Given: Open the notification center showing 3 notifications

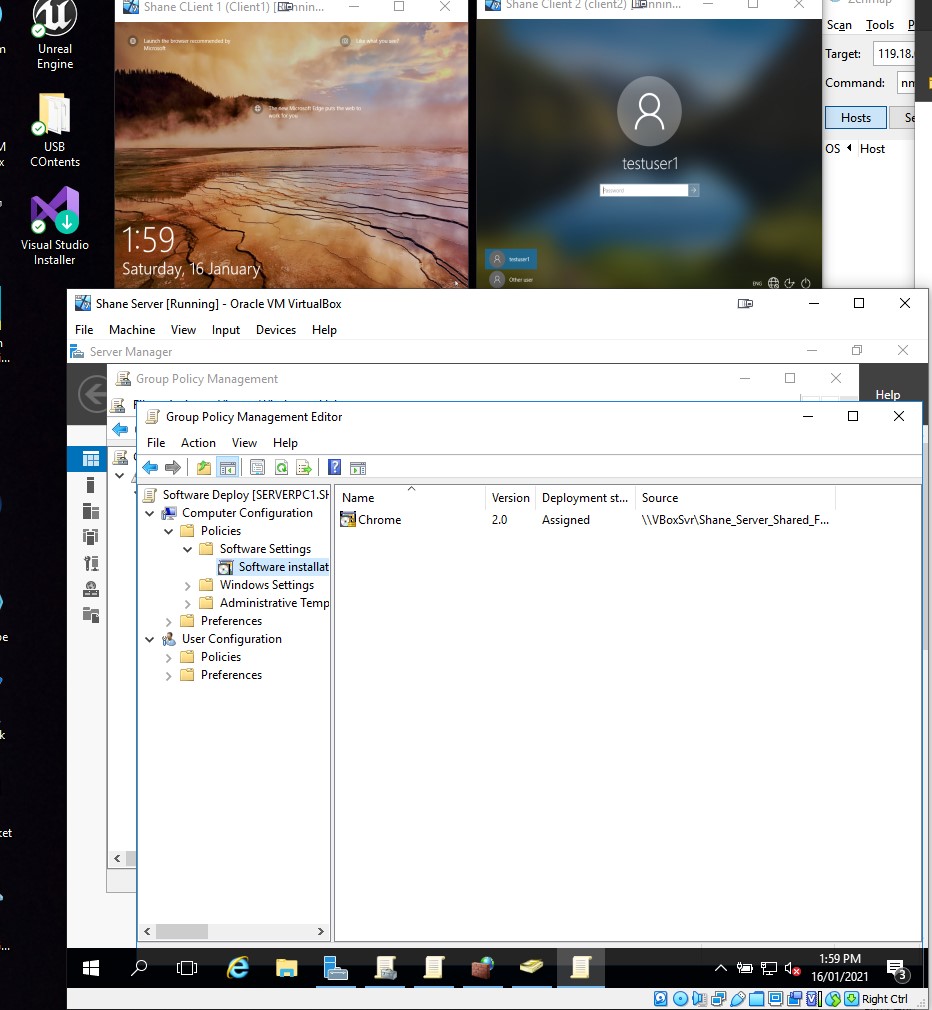Looking at the screenshot, I should click(x=897, y=969).
